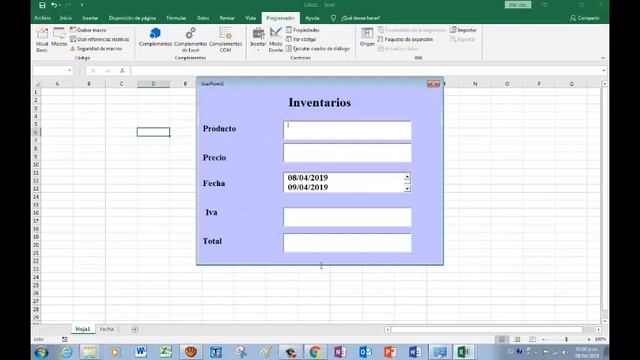Open Seguridad de macros settings
The height and width of the screenshot is (360, 640).
point(96,49)
